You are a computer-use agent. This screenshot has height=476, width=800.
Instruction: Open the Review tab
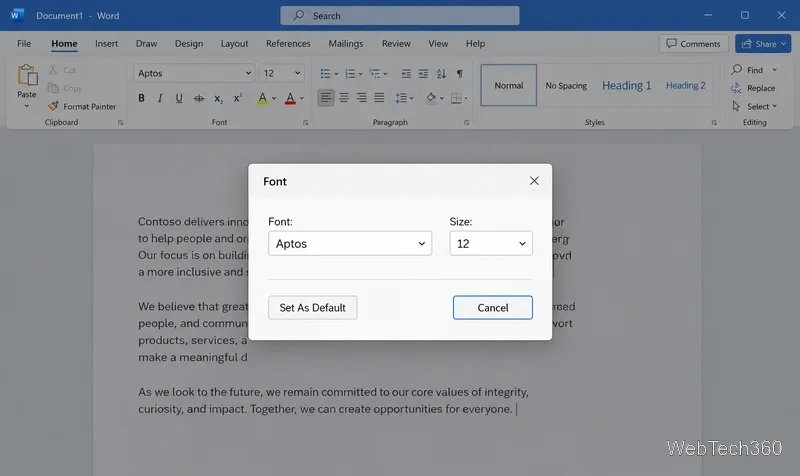pos(396,43)
